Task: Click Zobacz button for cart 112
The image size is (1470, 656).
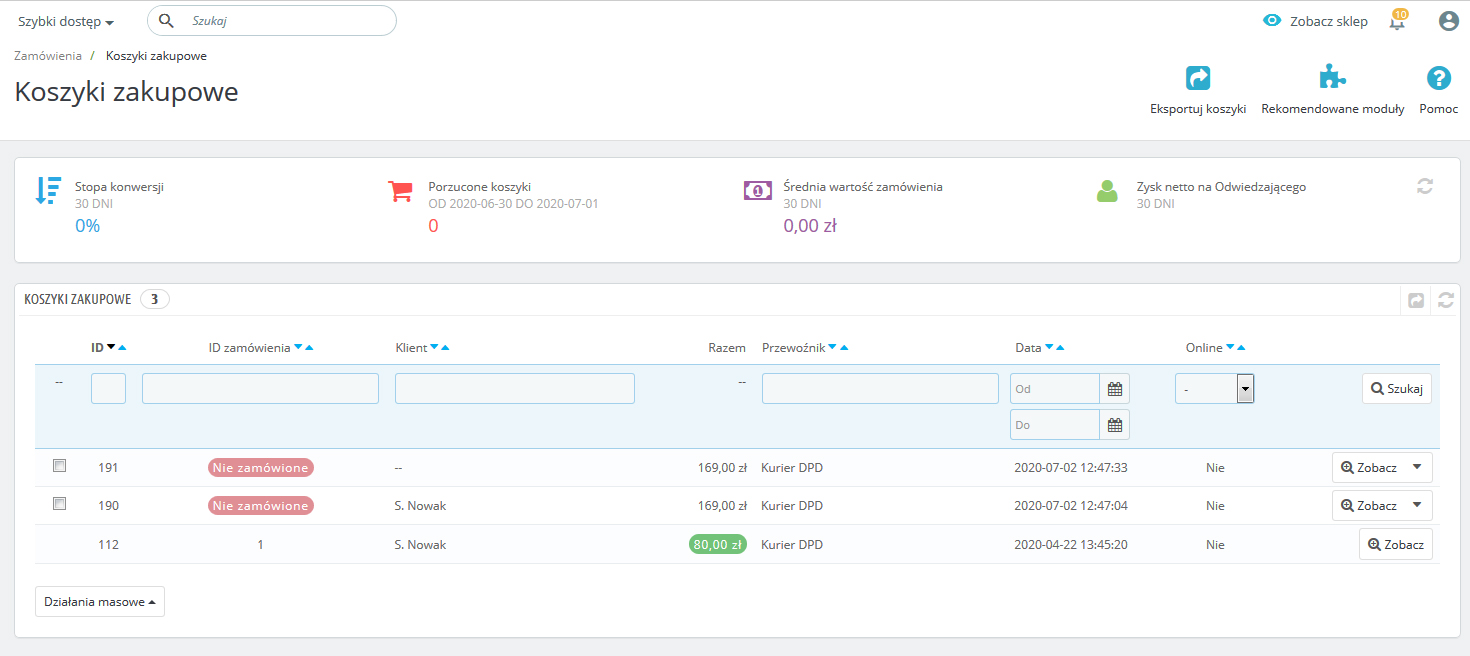Action: tap(1395, 544)
